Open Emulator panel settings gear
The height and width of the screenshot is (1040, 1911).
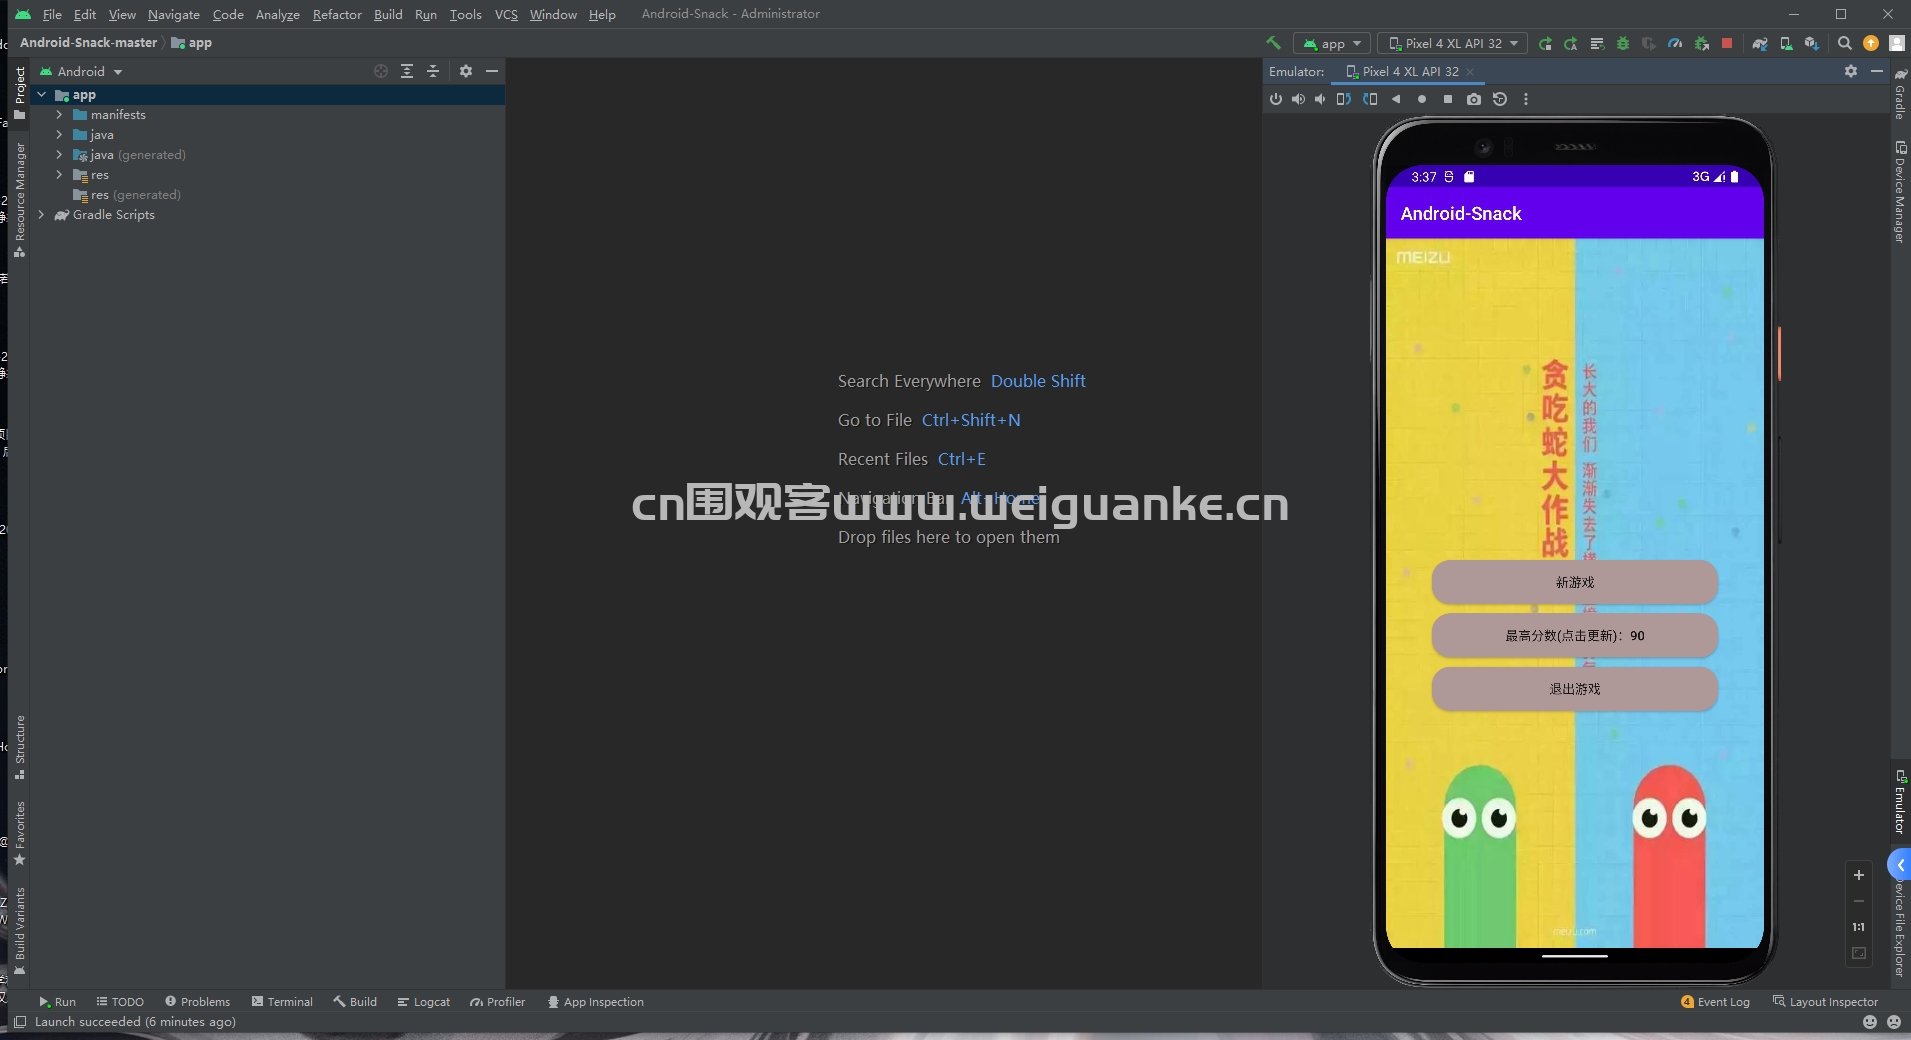(x=1851, y=71)
